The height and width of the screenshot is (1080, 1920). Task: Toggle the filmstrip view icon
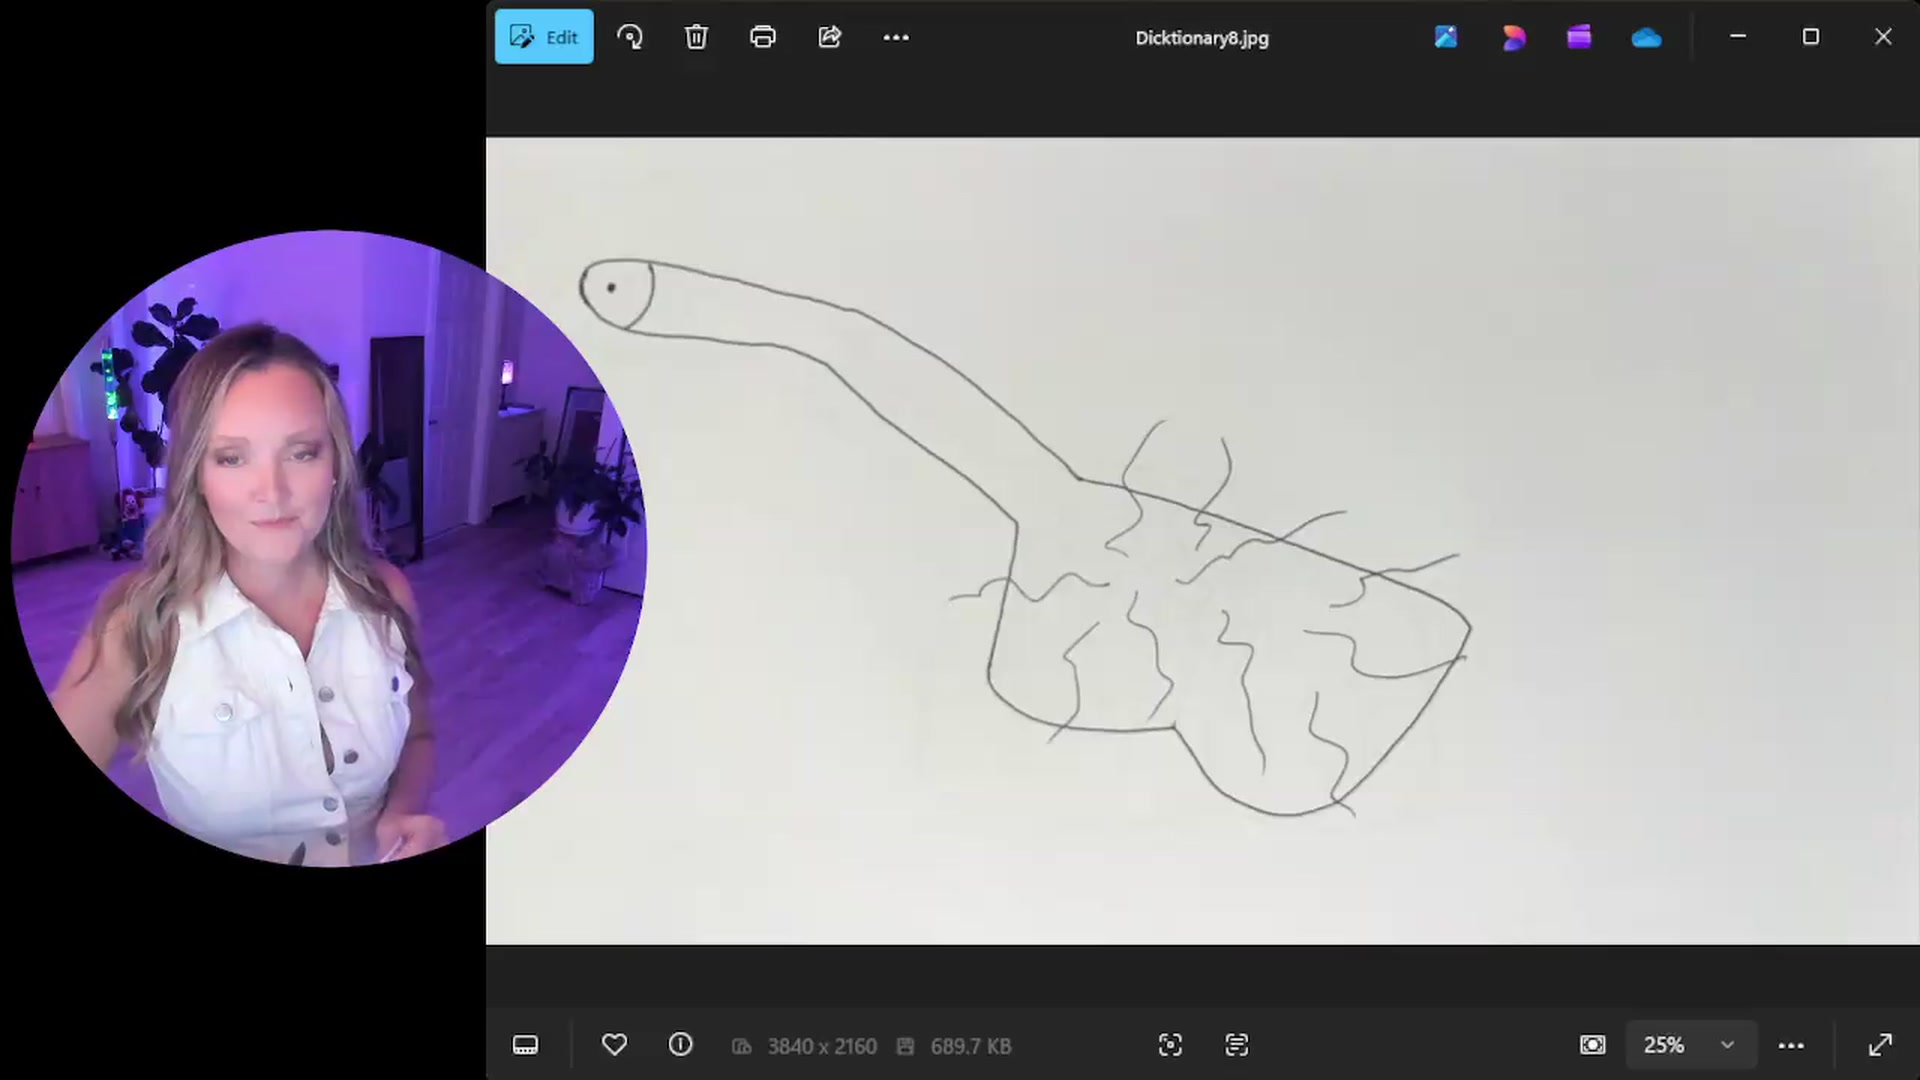[x=525, y=1045]
